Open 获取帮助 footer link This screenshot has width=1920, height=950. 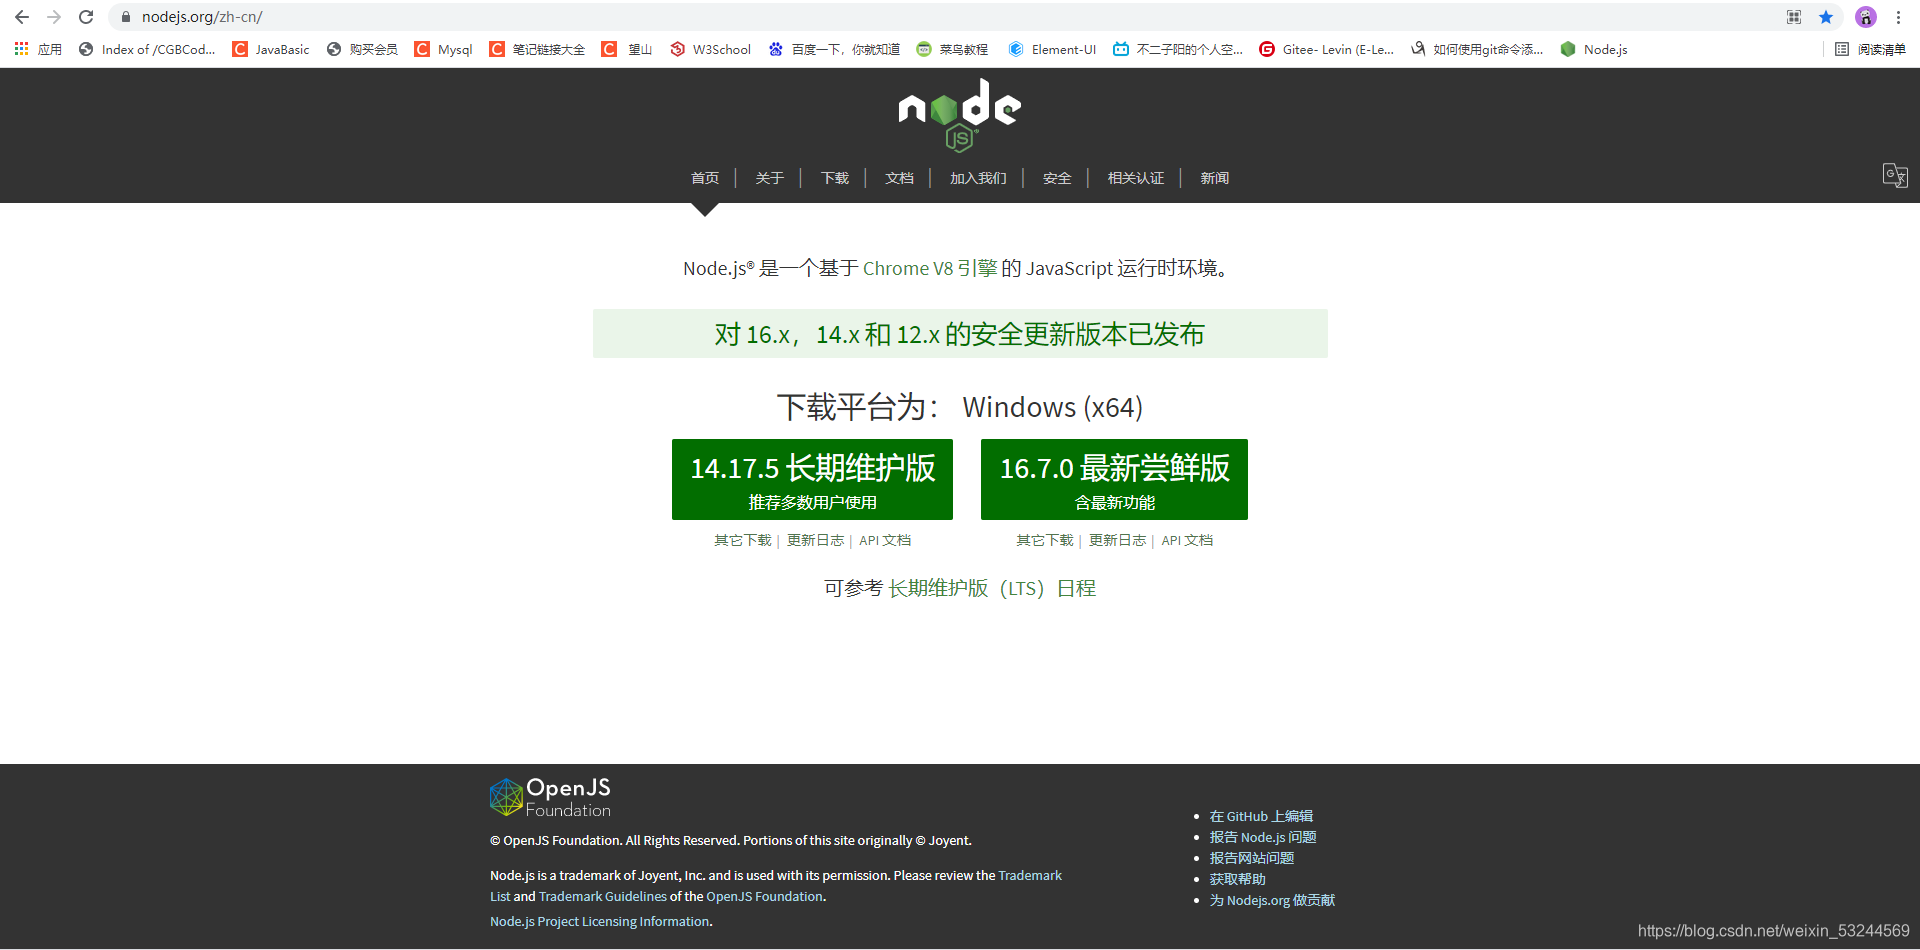click(1237, 879)
